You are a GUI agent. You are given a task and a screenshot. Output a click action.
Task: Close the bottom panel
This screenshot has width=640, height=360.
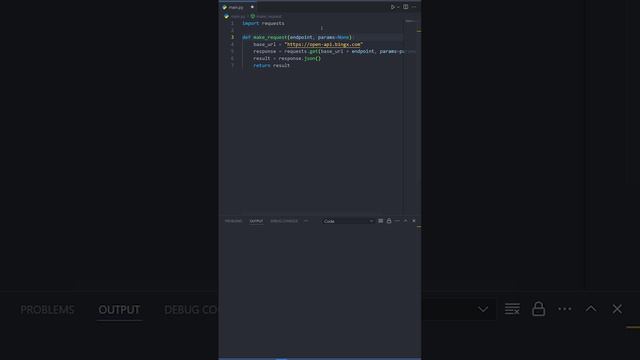(x=414, y=221)
